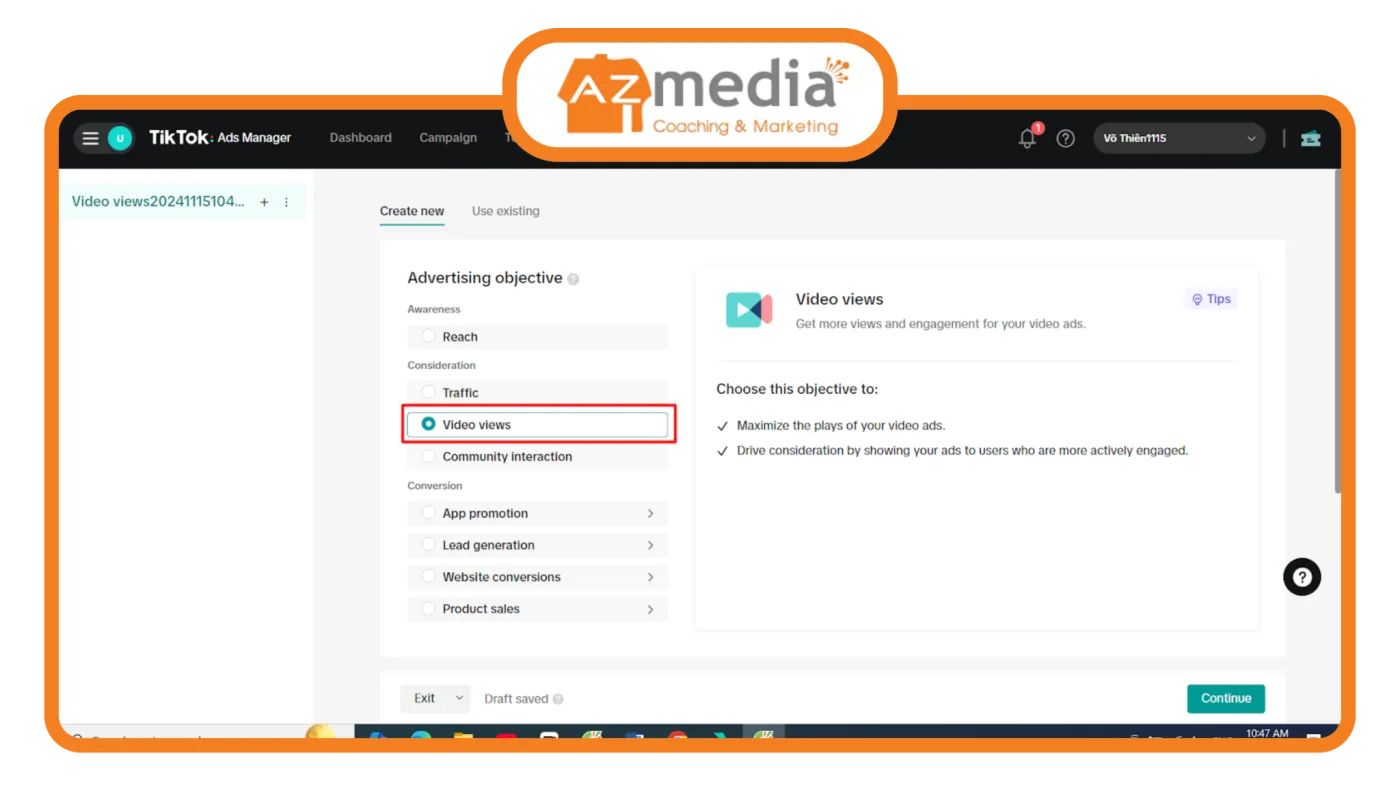
Task: Switch to the Use existing tab
Action: [505, 211]
